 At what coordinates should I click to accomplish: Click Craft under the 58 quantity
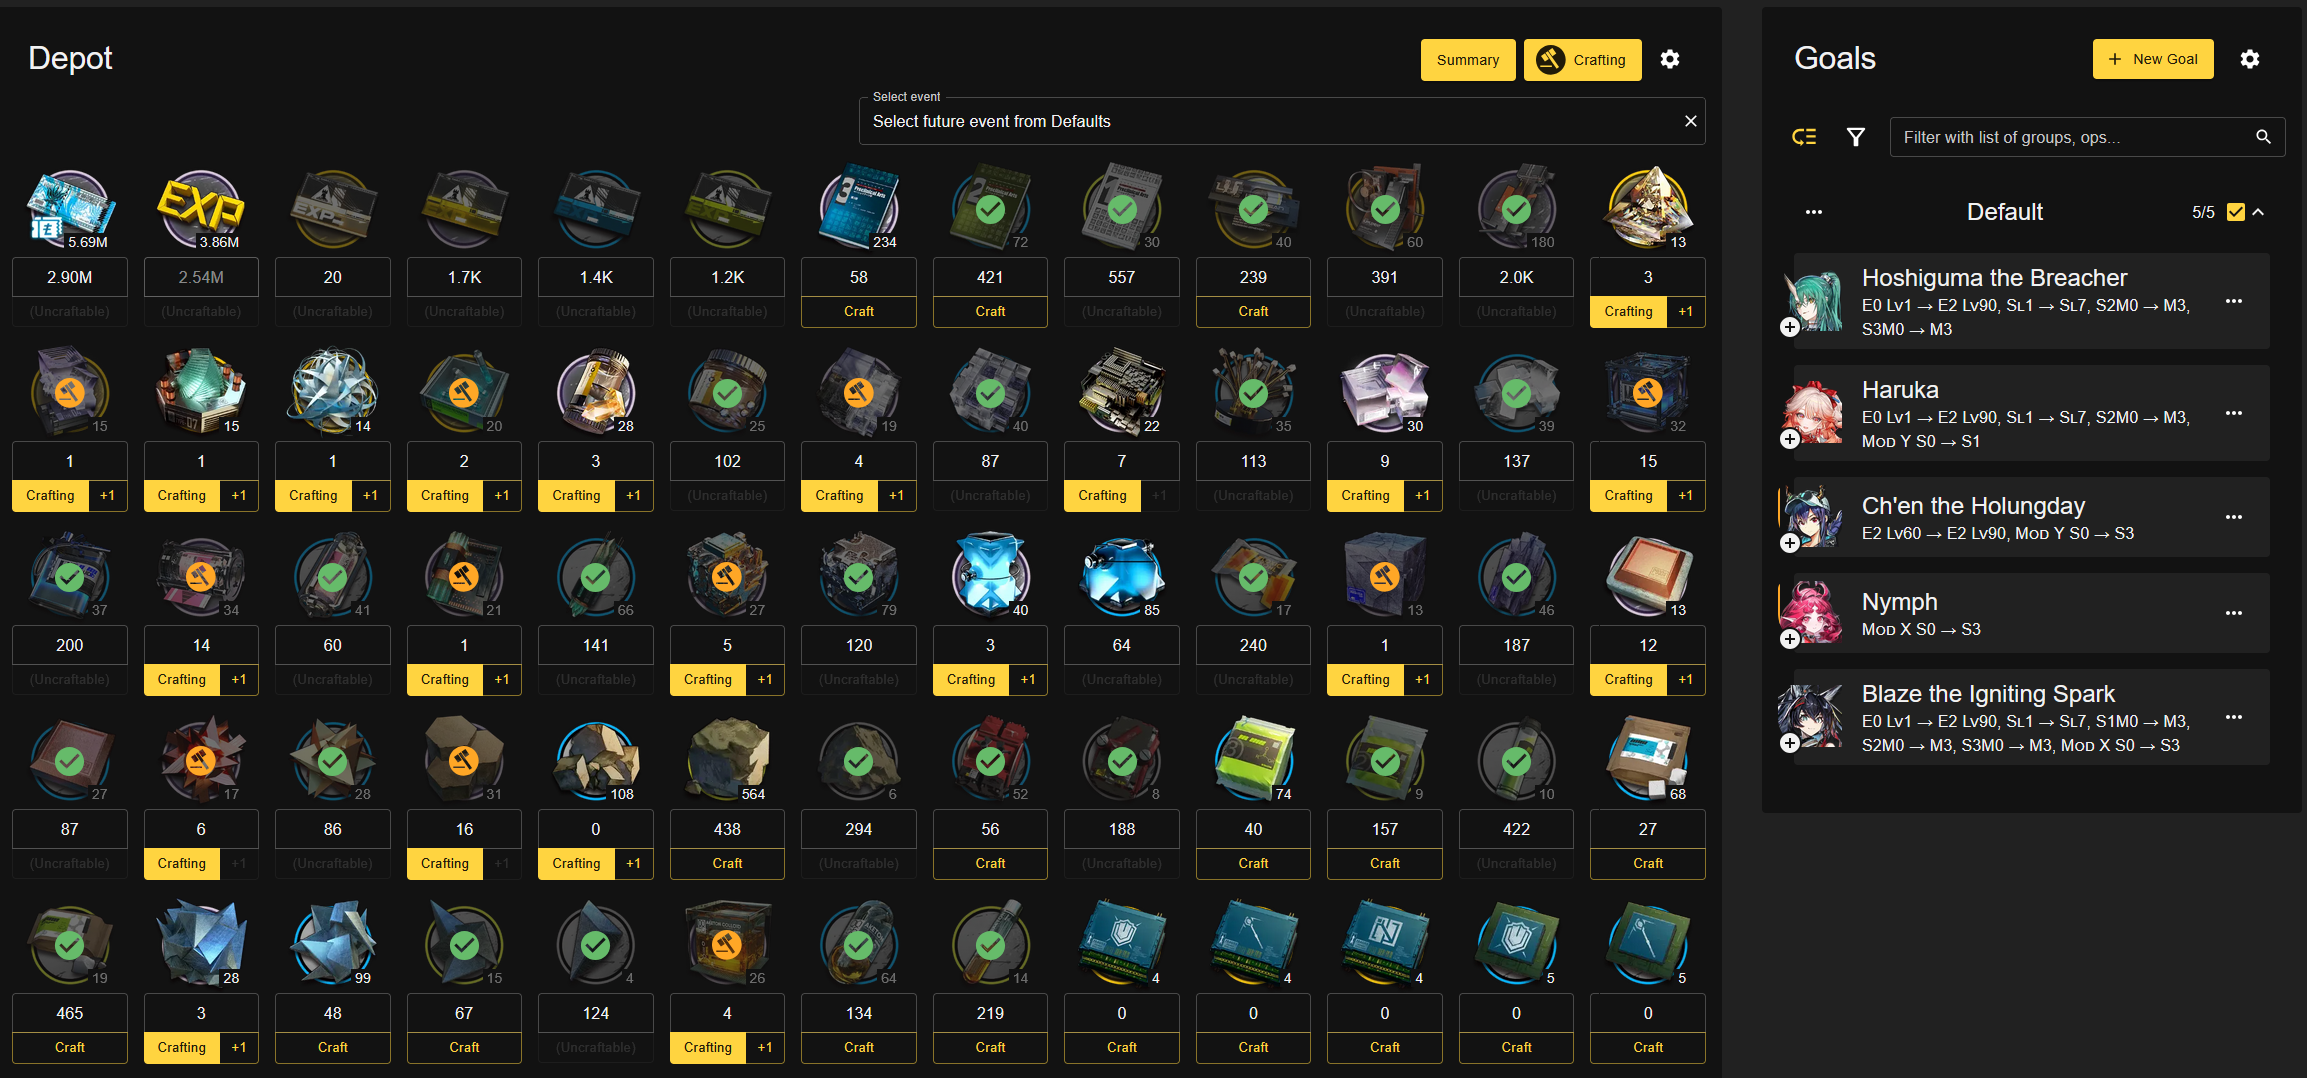click(x=859, y=311)
